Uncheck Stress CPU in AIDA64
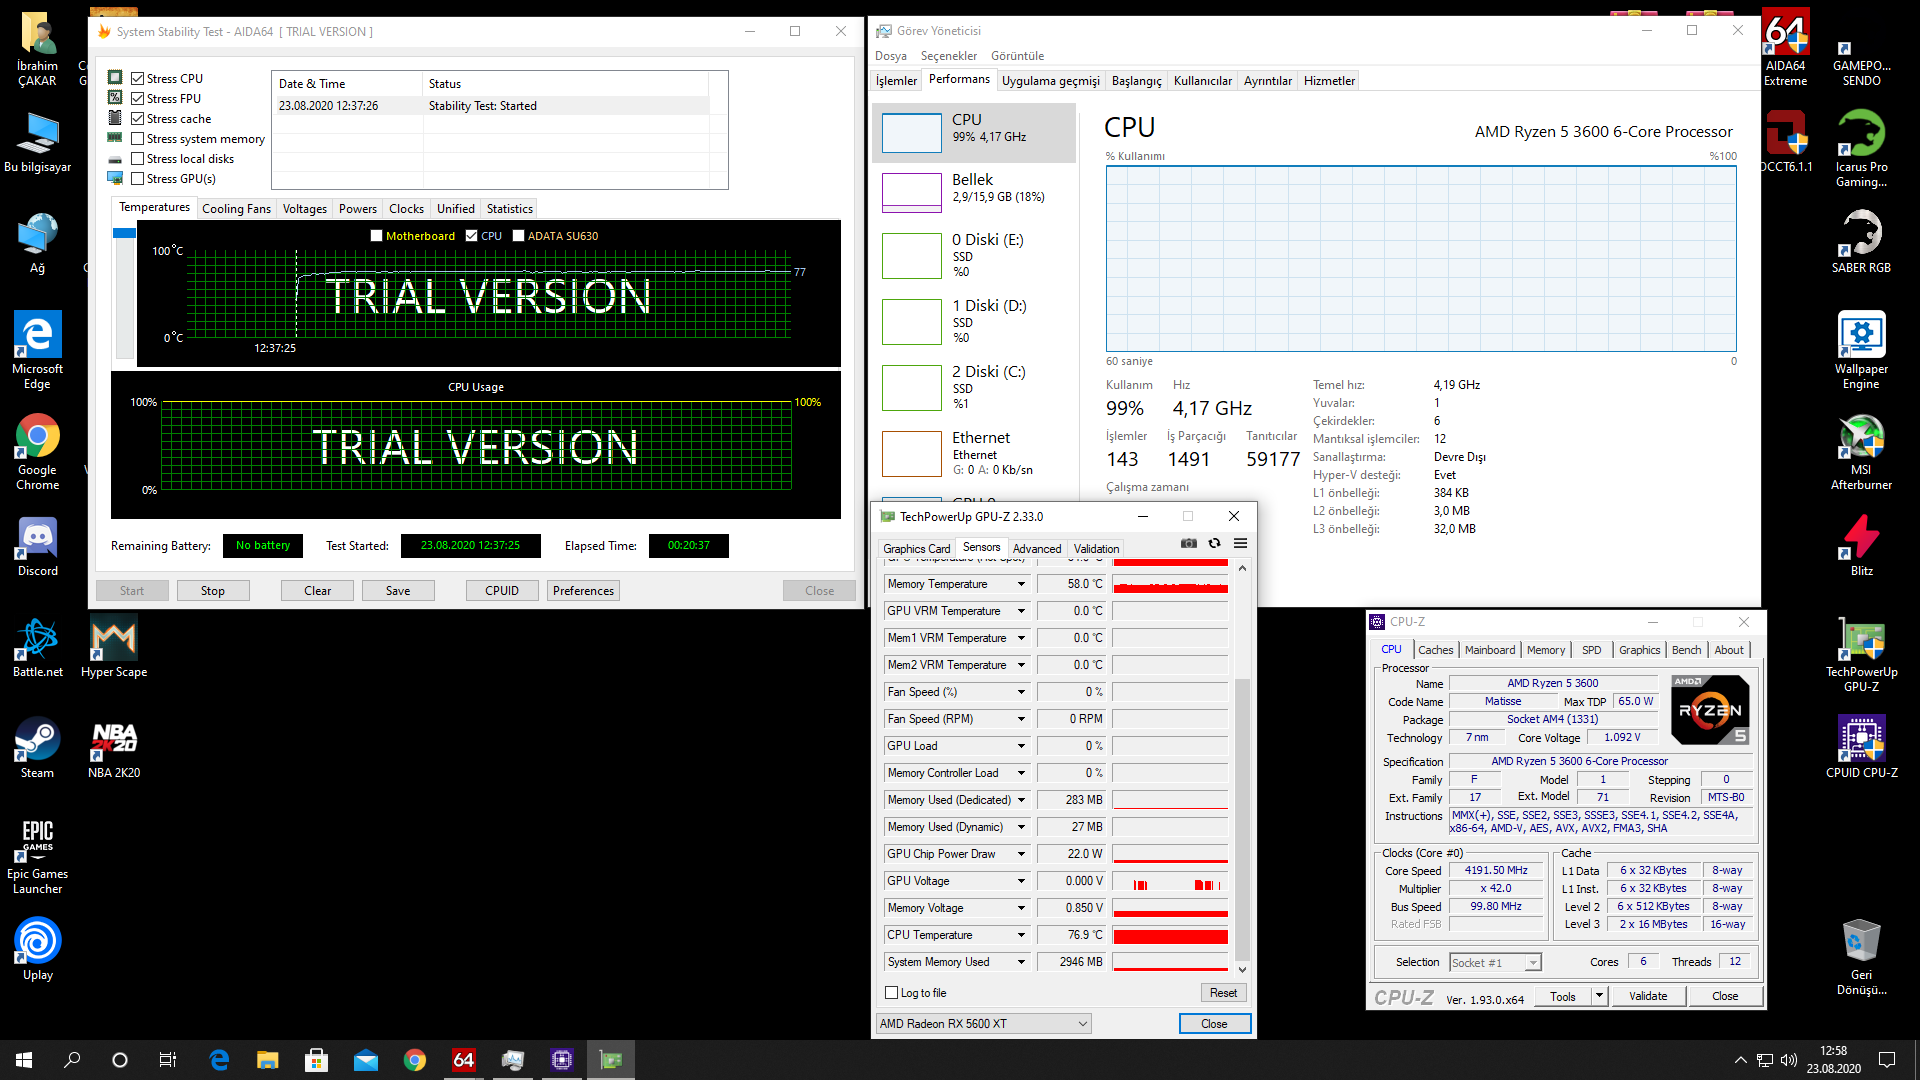Image resolution: width=1920 pixels, height=1080 pixels. tap(138, 78)
